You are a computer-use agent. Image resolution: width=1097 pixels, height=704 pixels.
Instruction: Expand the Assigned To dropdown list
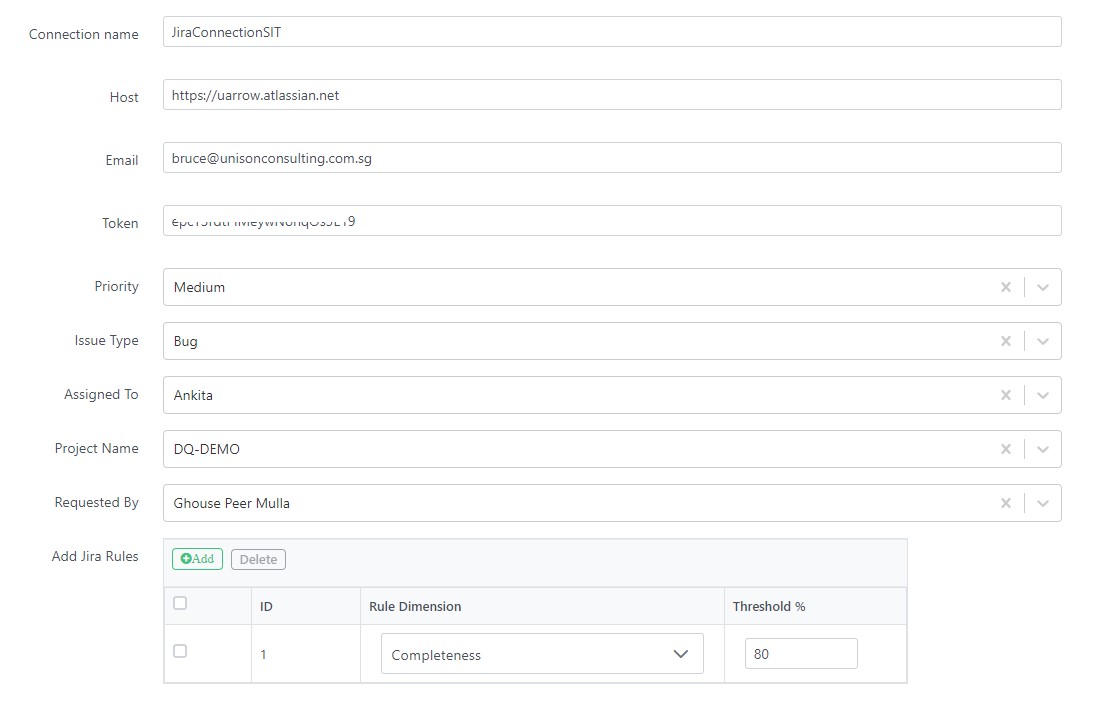pyautogui.click(x=1042, y=395)
